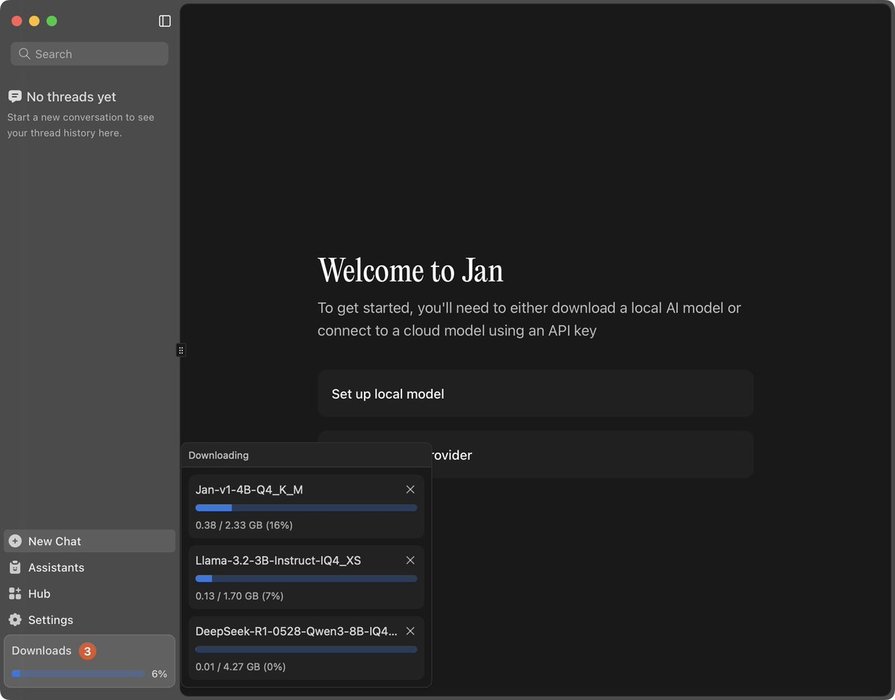895x700 pixels.
Task: Click the overall downloads progress bar
Action: click(x=78, y=674)
